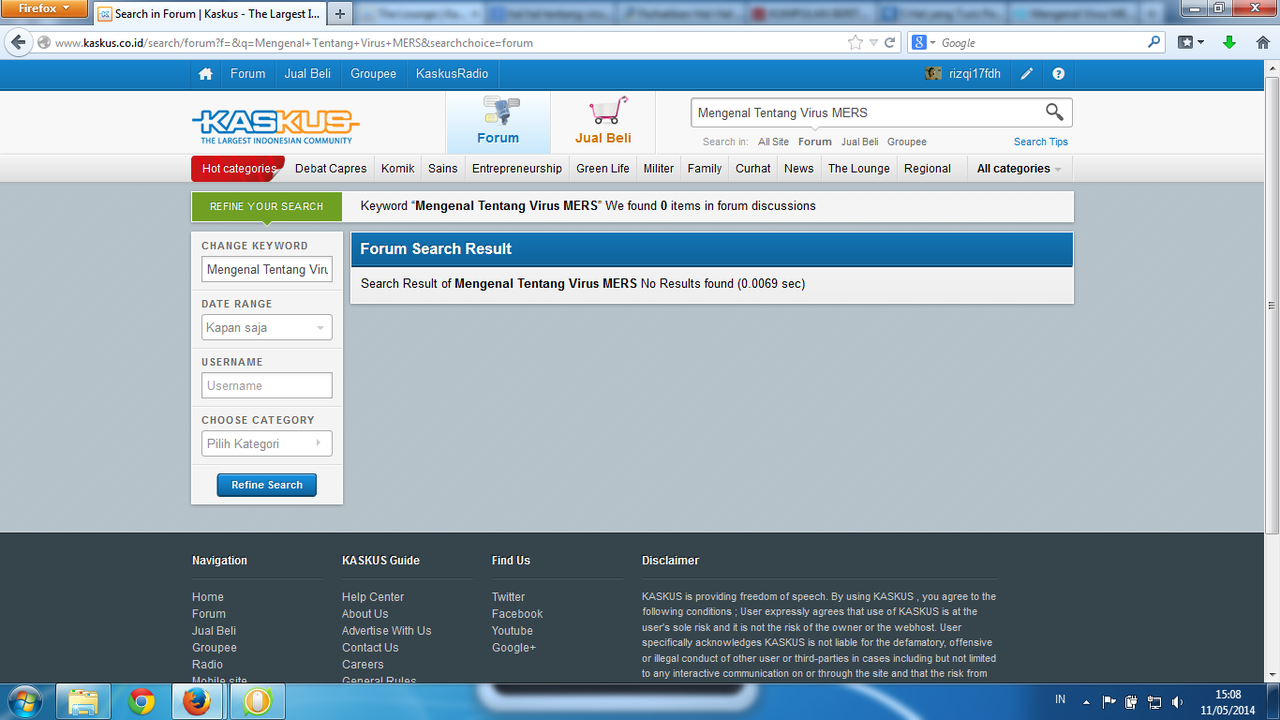Click the KASKUS logo
This screenshot has width=1280, height=720.
click(275, 126)
